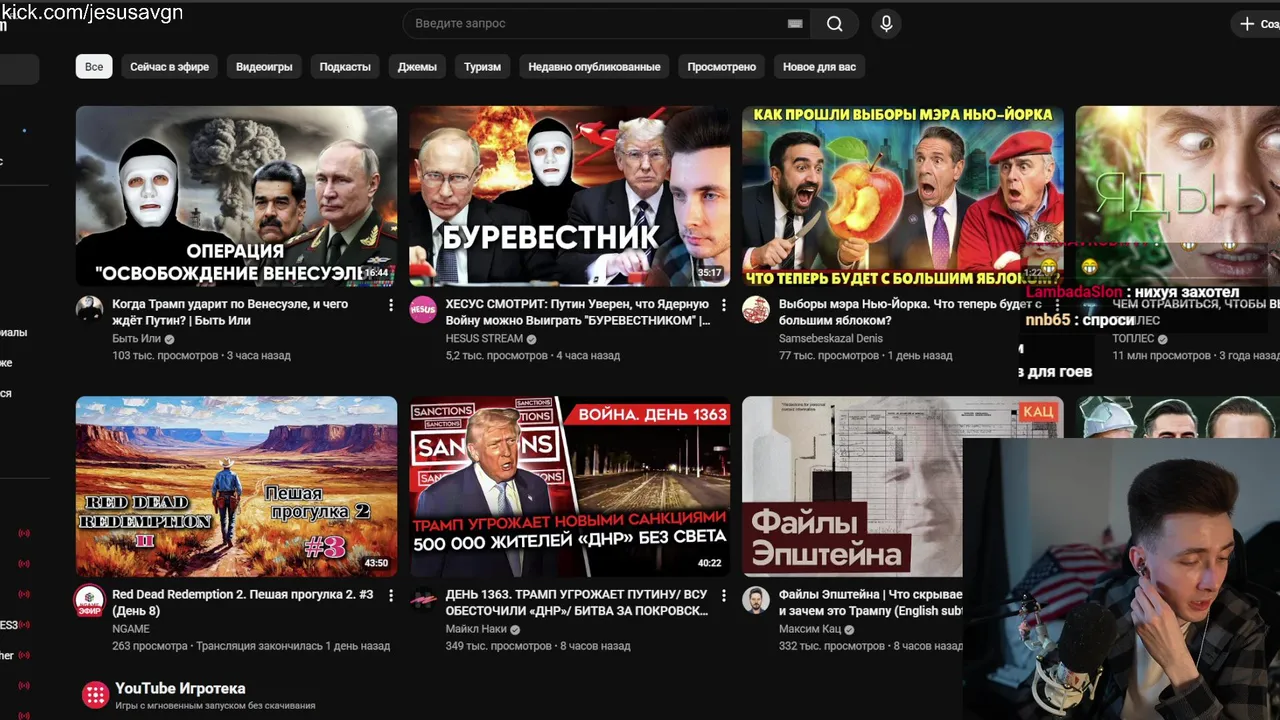This screenshot has width=1280, height=720.
Task: Open the 'Освобождение Венесуэлы' video thumbnail
Action: click(236, 196)
